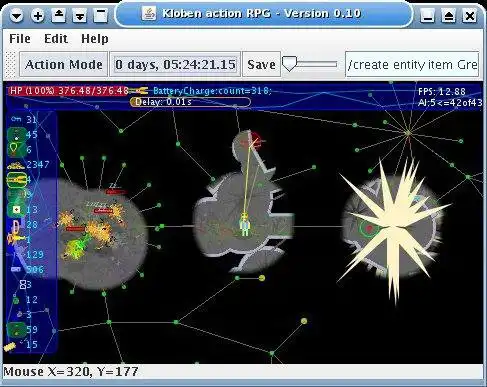
Task: Click the red HP bar showing 376.48/376.48
Action: tap(68, 91)
